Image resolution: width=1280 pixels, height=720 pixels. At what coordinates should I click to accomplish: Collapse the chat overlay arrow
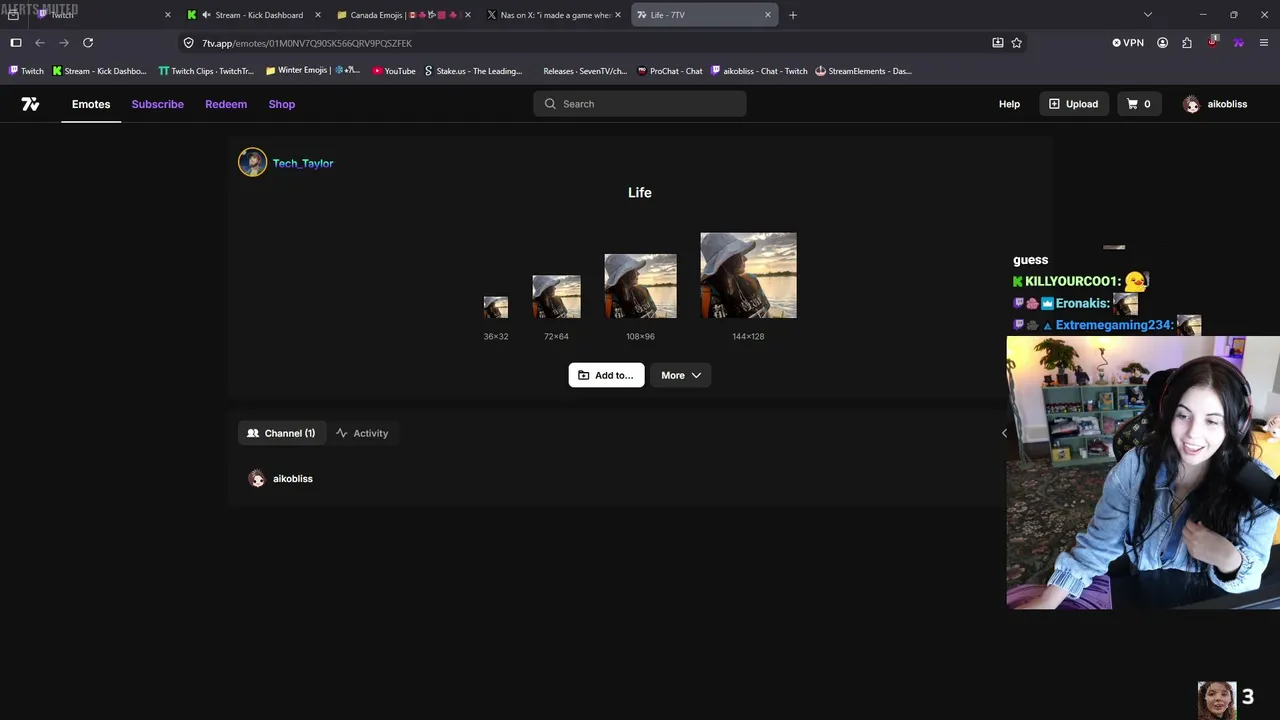click(x=1004, y=433)
